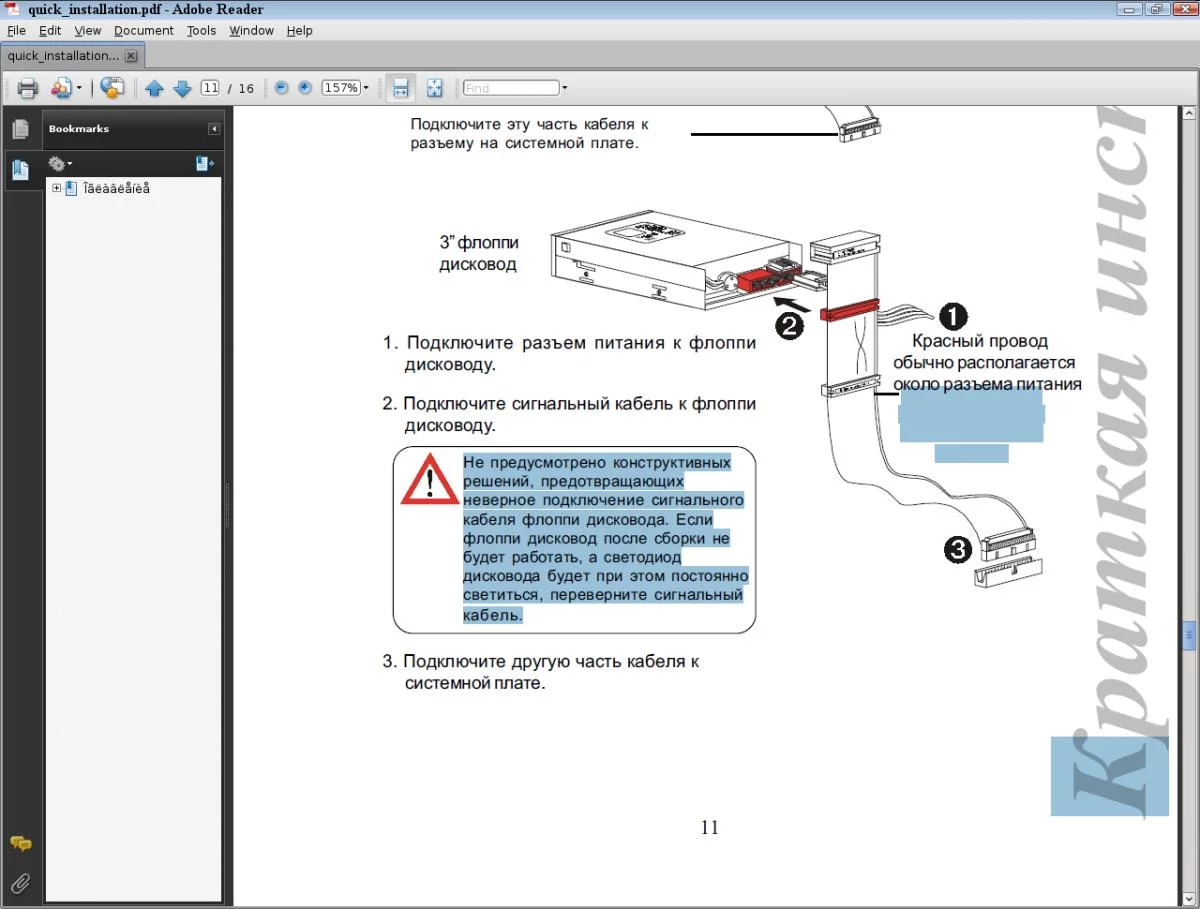Image resolution: width=1200 pixels, height=909 pixels.
Task: Open the Pages thumbnails panel icon
Action: click(20, 129)
